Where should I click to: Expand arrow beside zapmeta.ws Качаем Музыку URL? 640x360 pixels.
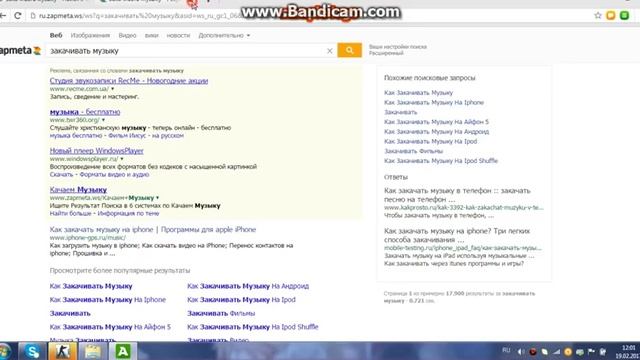[x=158, y=198]
